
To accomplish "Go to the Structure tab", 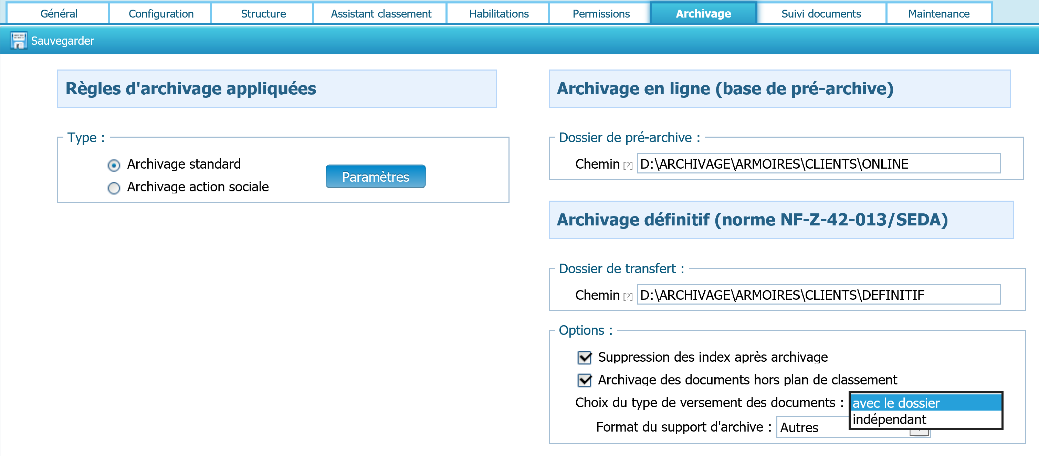I will click(264, 14).
